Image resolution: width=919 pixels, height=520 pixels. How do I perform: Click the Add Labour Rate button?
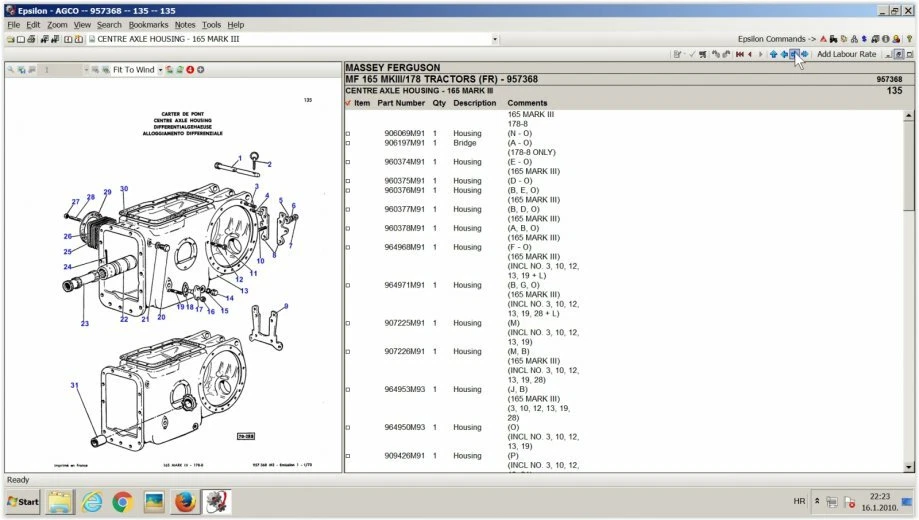coord(846,54)
